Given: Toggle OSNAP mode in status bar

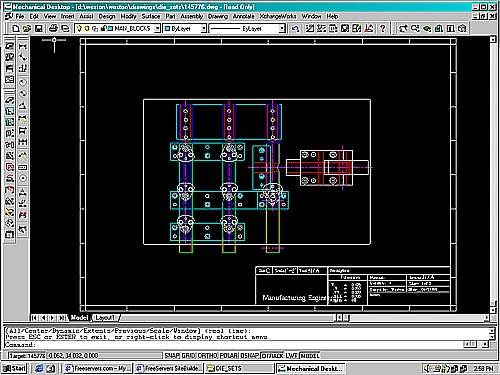Looking at the screenshot, I should pos(250,356).
